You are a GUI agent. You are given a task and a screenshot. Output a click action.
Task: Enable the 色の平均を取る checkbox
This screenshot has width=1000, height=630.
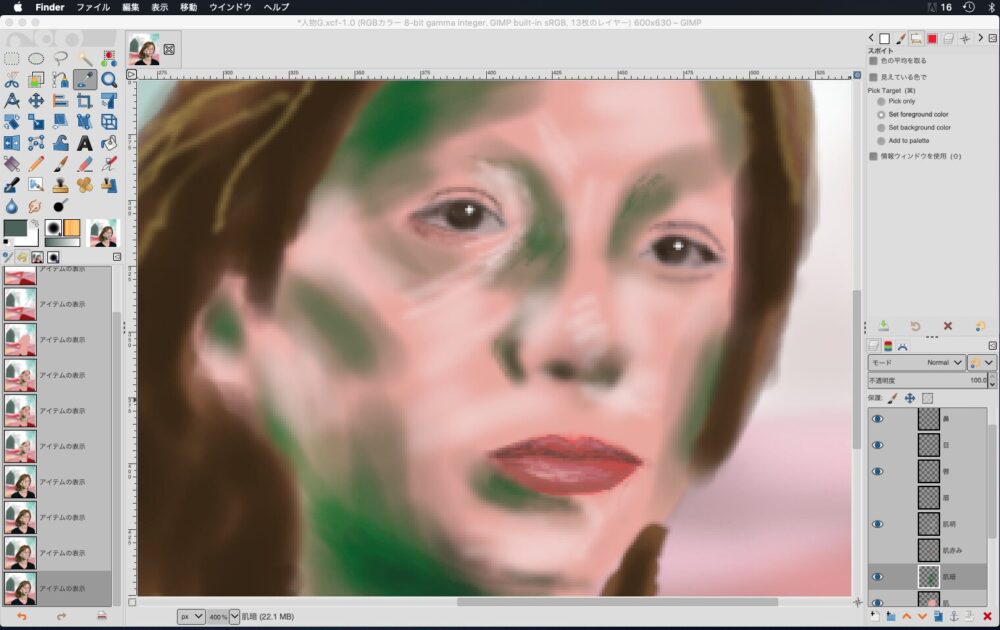click(873, 61)
